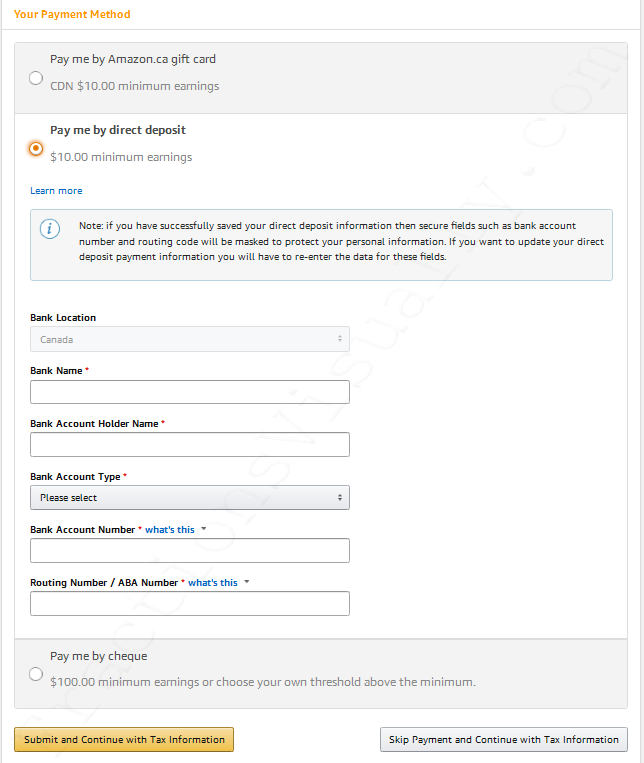This screenshot has width=644, height=763.
Task: Focus the Bank Name input field
Action: [x=190, y=392]
